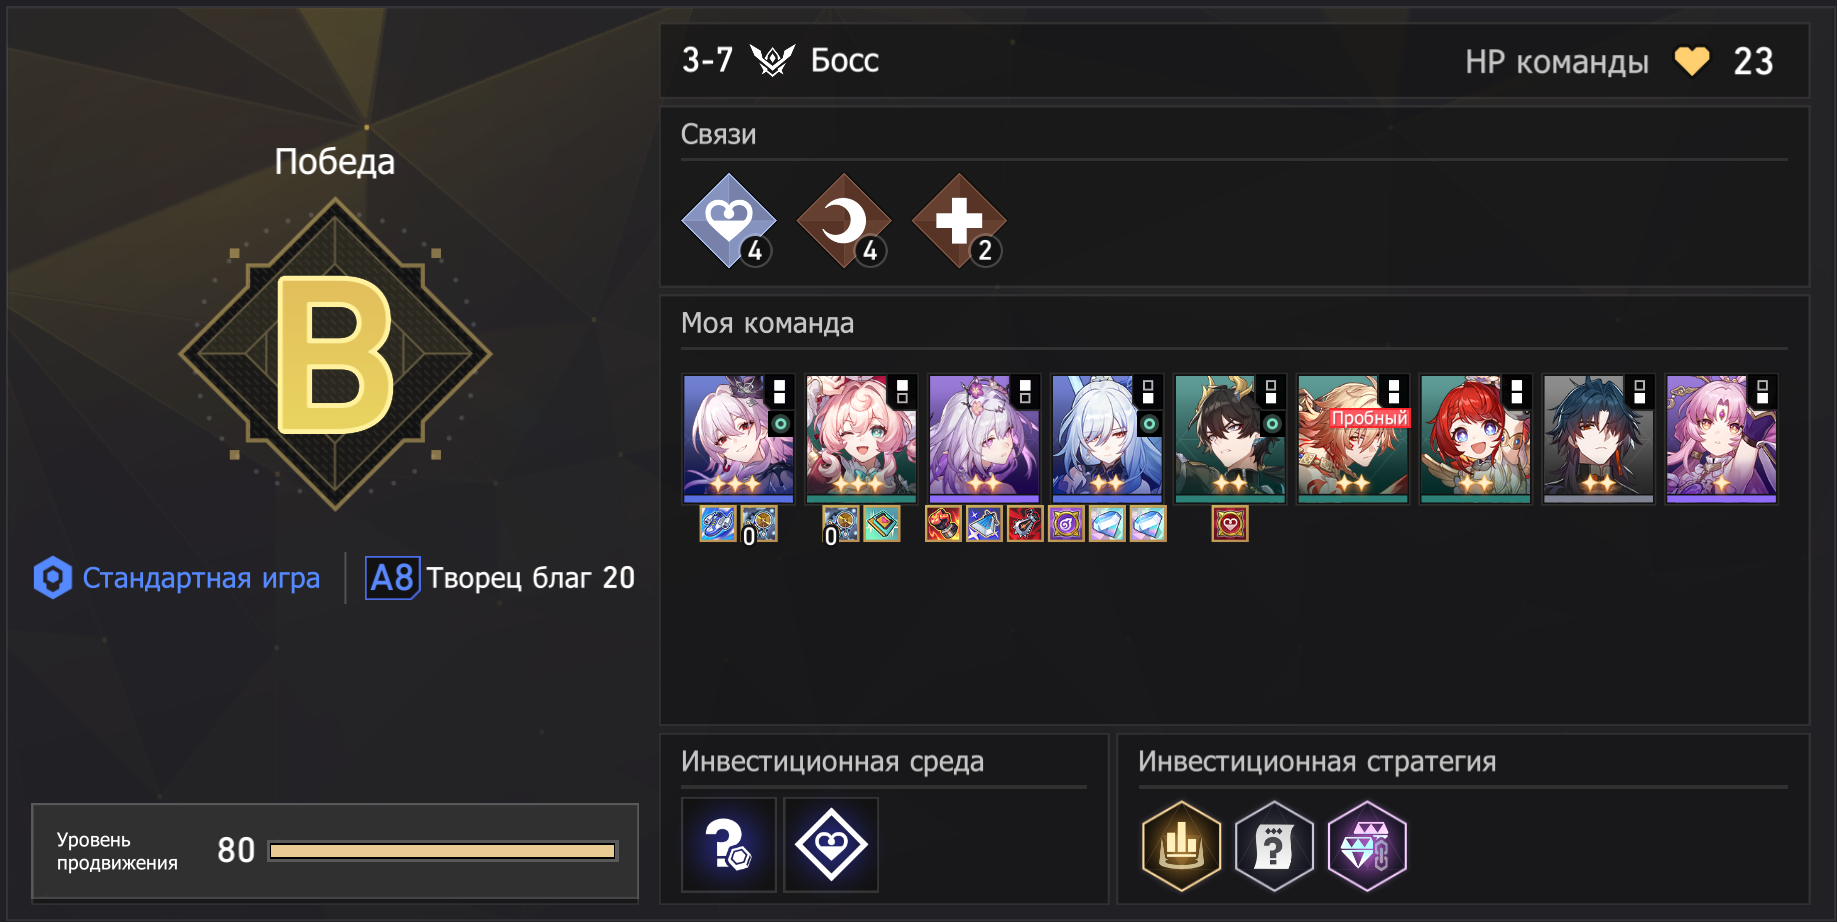This screenshot has height=922, width=1837.
Task: Select the pink-haired winking character portrait
Action: (x=861, y=438)
